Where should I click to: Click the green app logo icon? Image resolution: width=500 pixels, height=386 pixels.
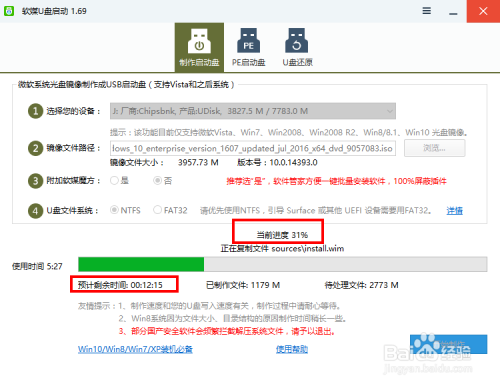pyautogui.click(x=9, y=11)
